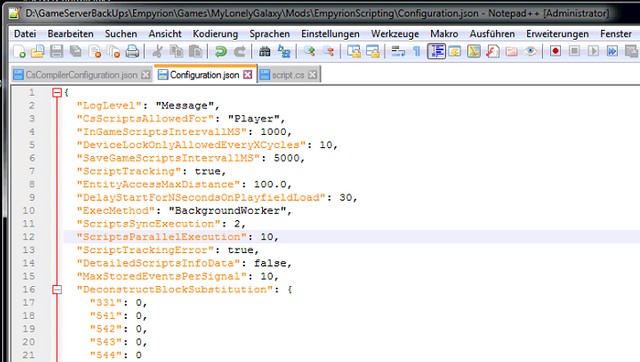Switch to CsCompilerConfiguration.json tab

point(81,75)
